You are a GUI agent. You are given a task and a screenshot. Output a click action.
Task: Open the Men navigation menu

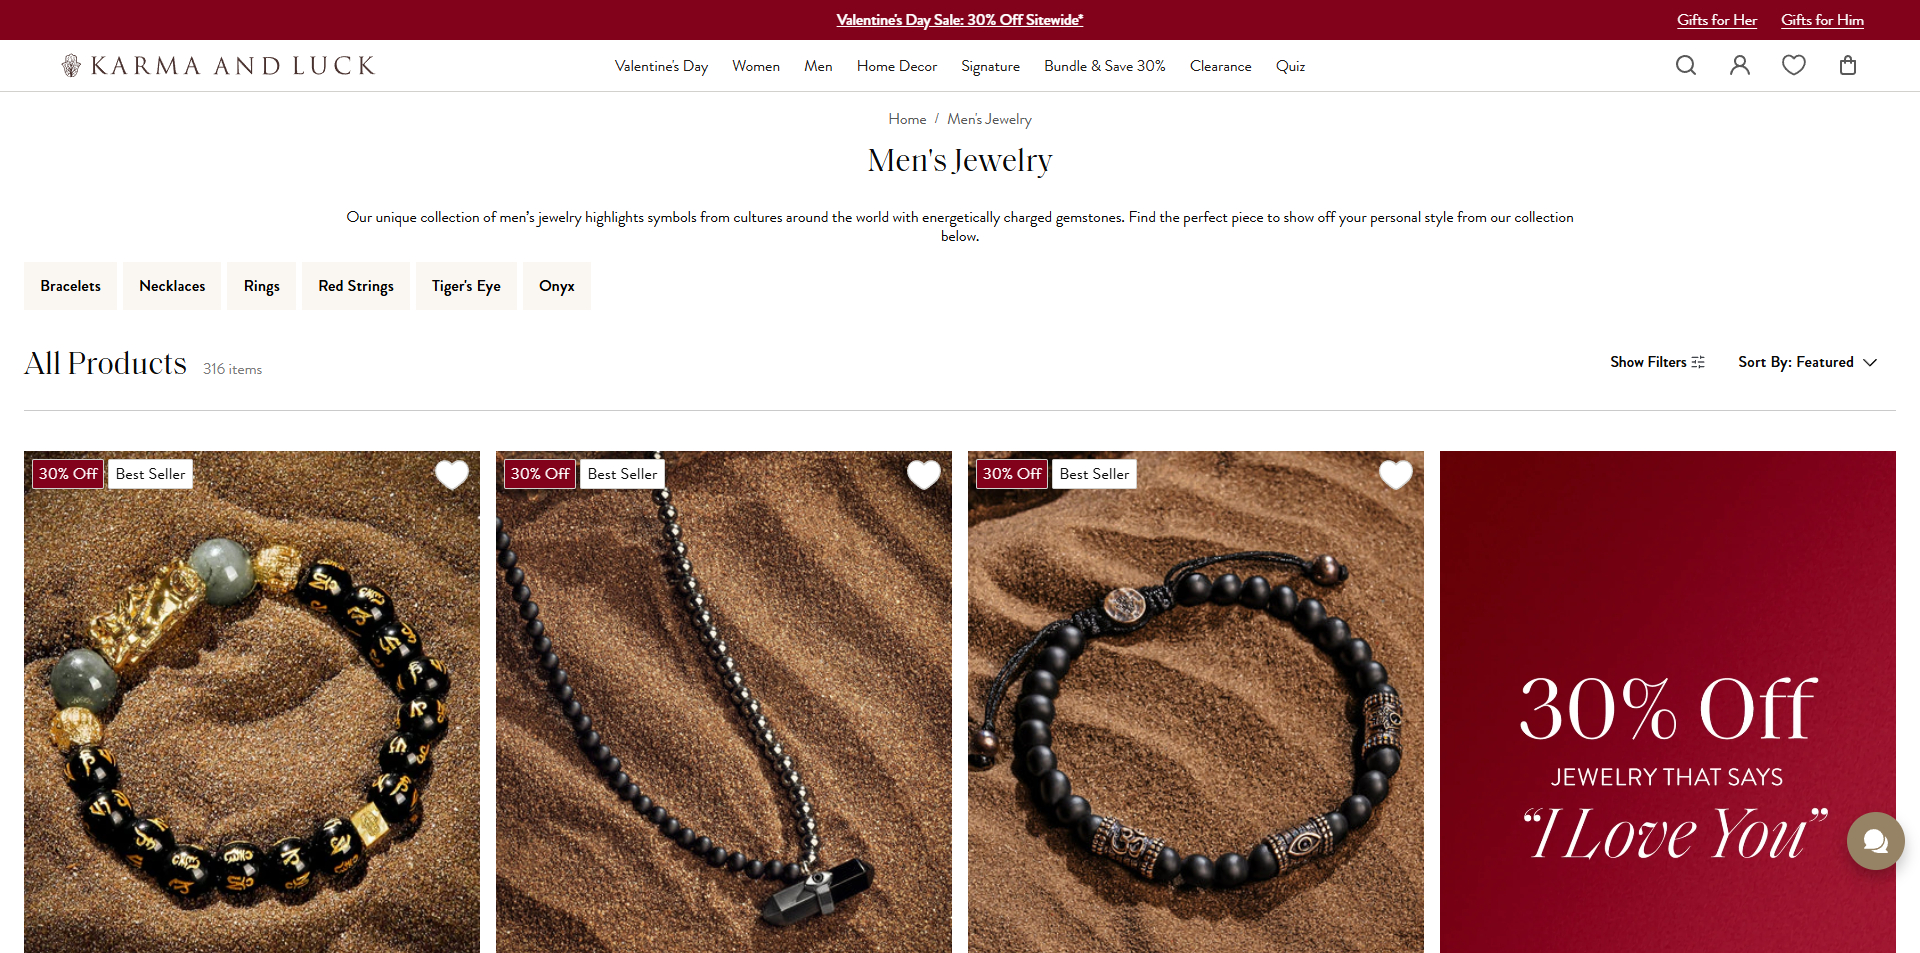pyautogui.click(x=818, y=66)
